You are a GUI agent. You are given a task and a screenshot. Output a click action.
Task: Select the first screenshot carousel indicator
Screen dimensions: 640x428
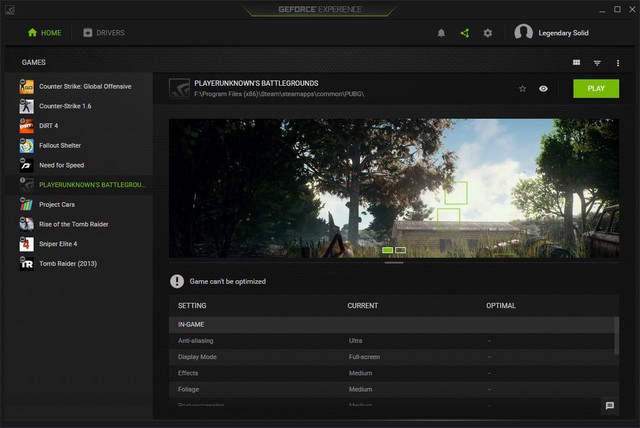[x=388, y=250]
